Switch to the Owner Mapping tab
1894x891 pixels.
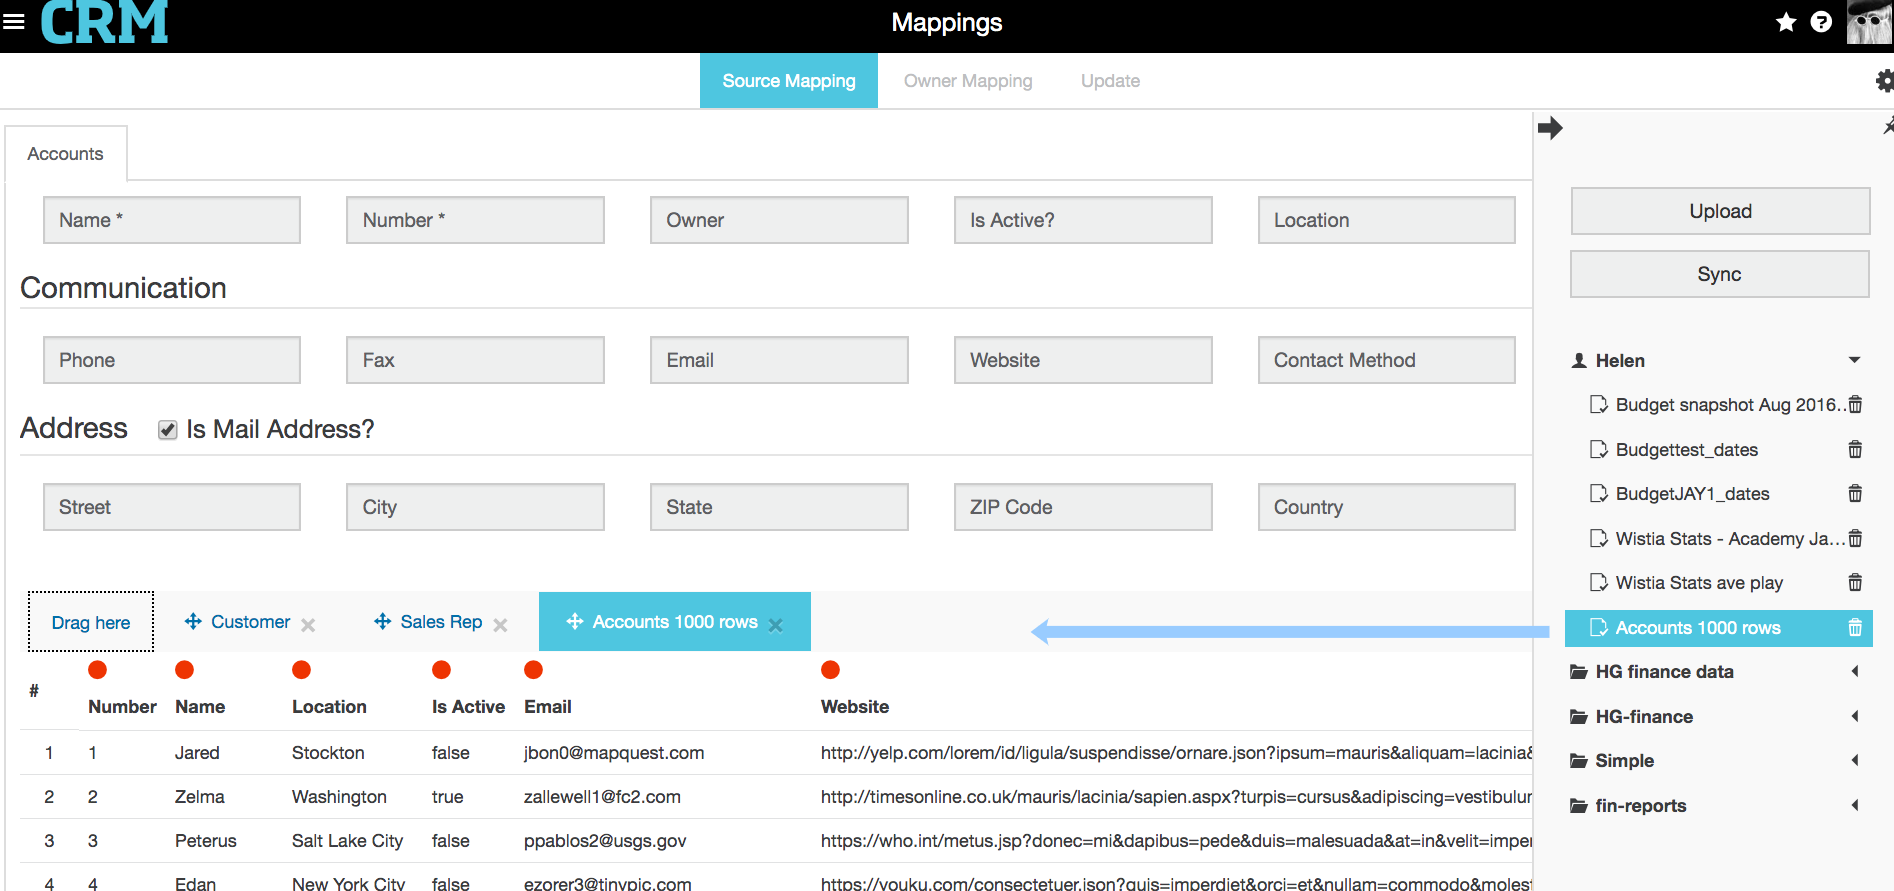pos(967,81)
